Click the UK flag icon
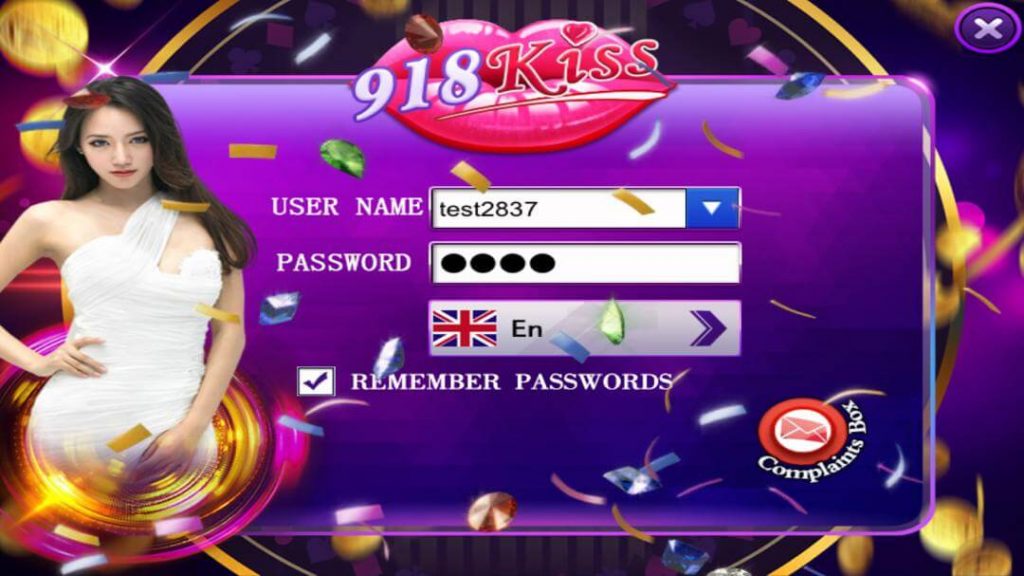This screenshot has width=1024, height=576. [x=464, y=328]
